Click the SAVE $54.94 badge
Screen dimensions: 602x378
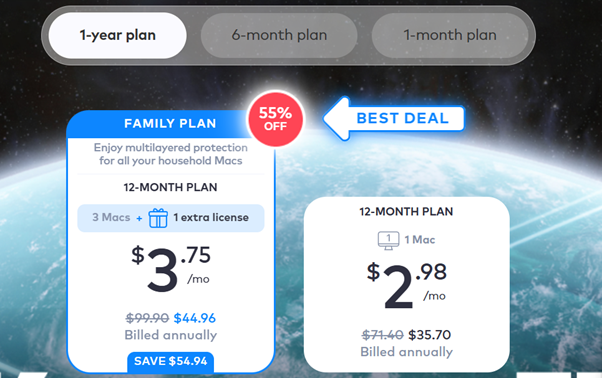pyautogui.click(x=170, y=361)
